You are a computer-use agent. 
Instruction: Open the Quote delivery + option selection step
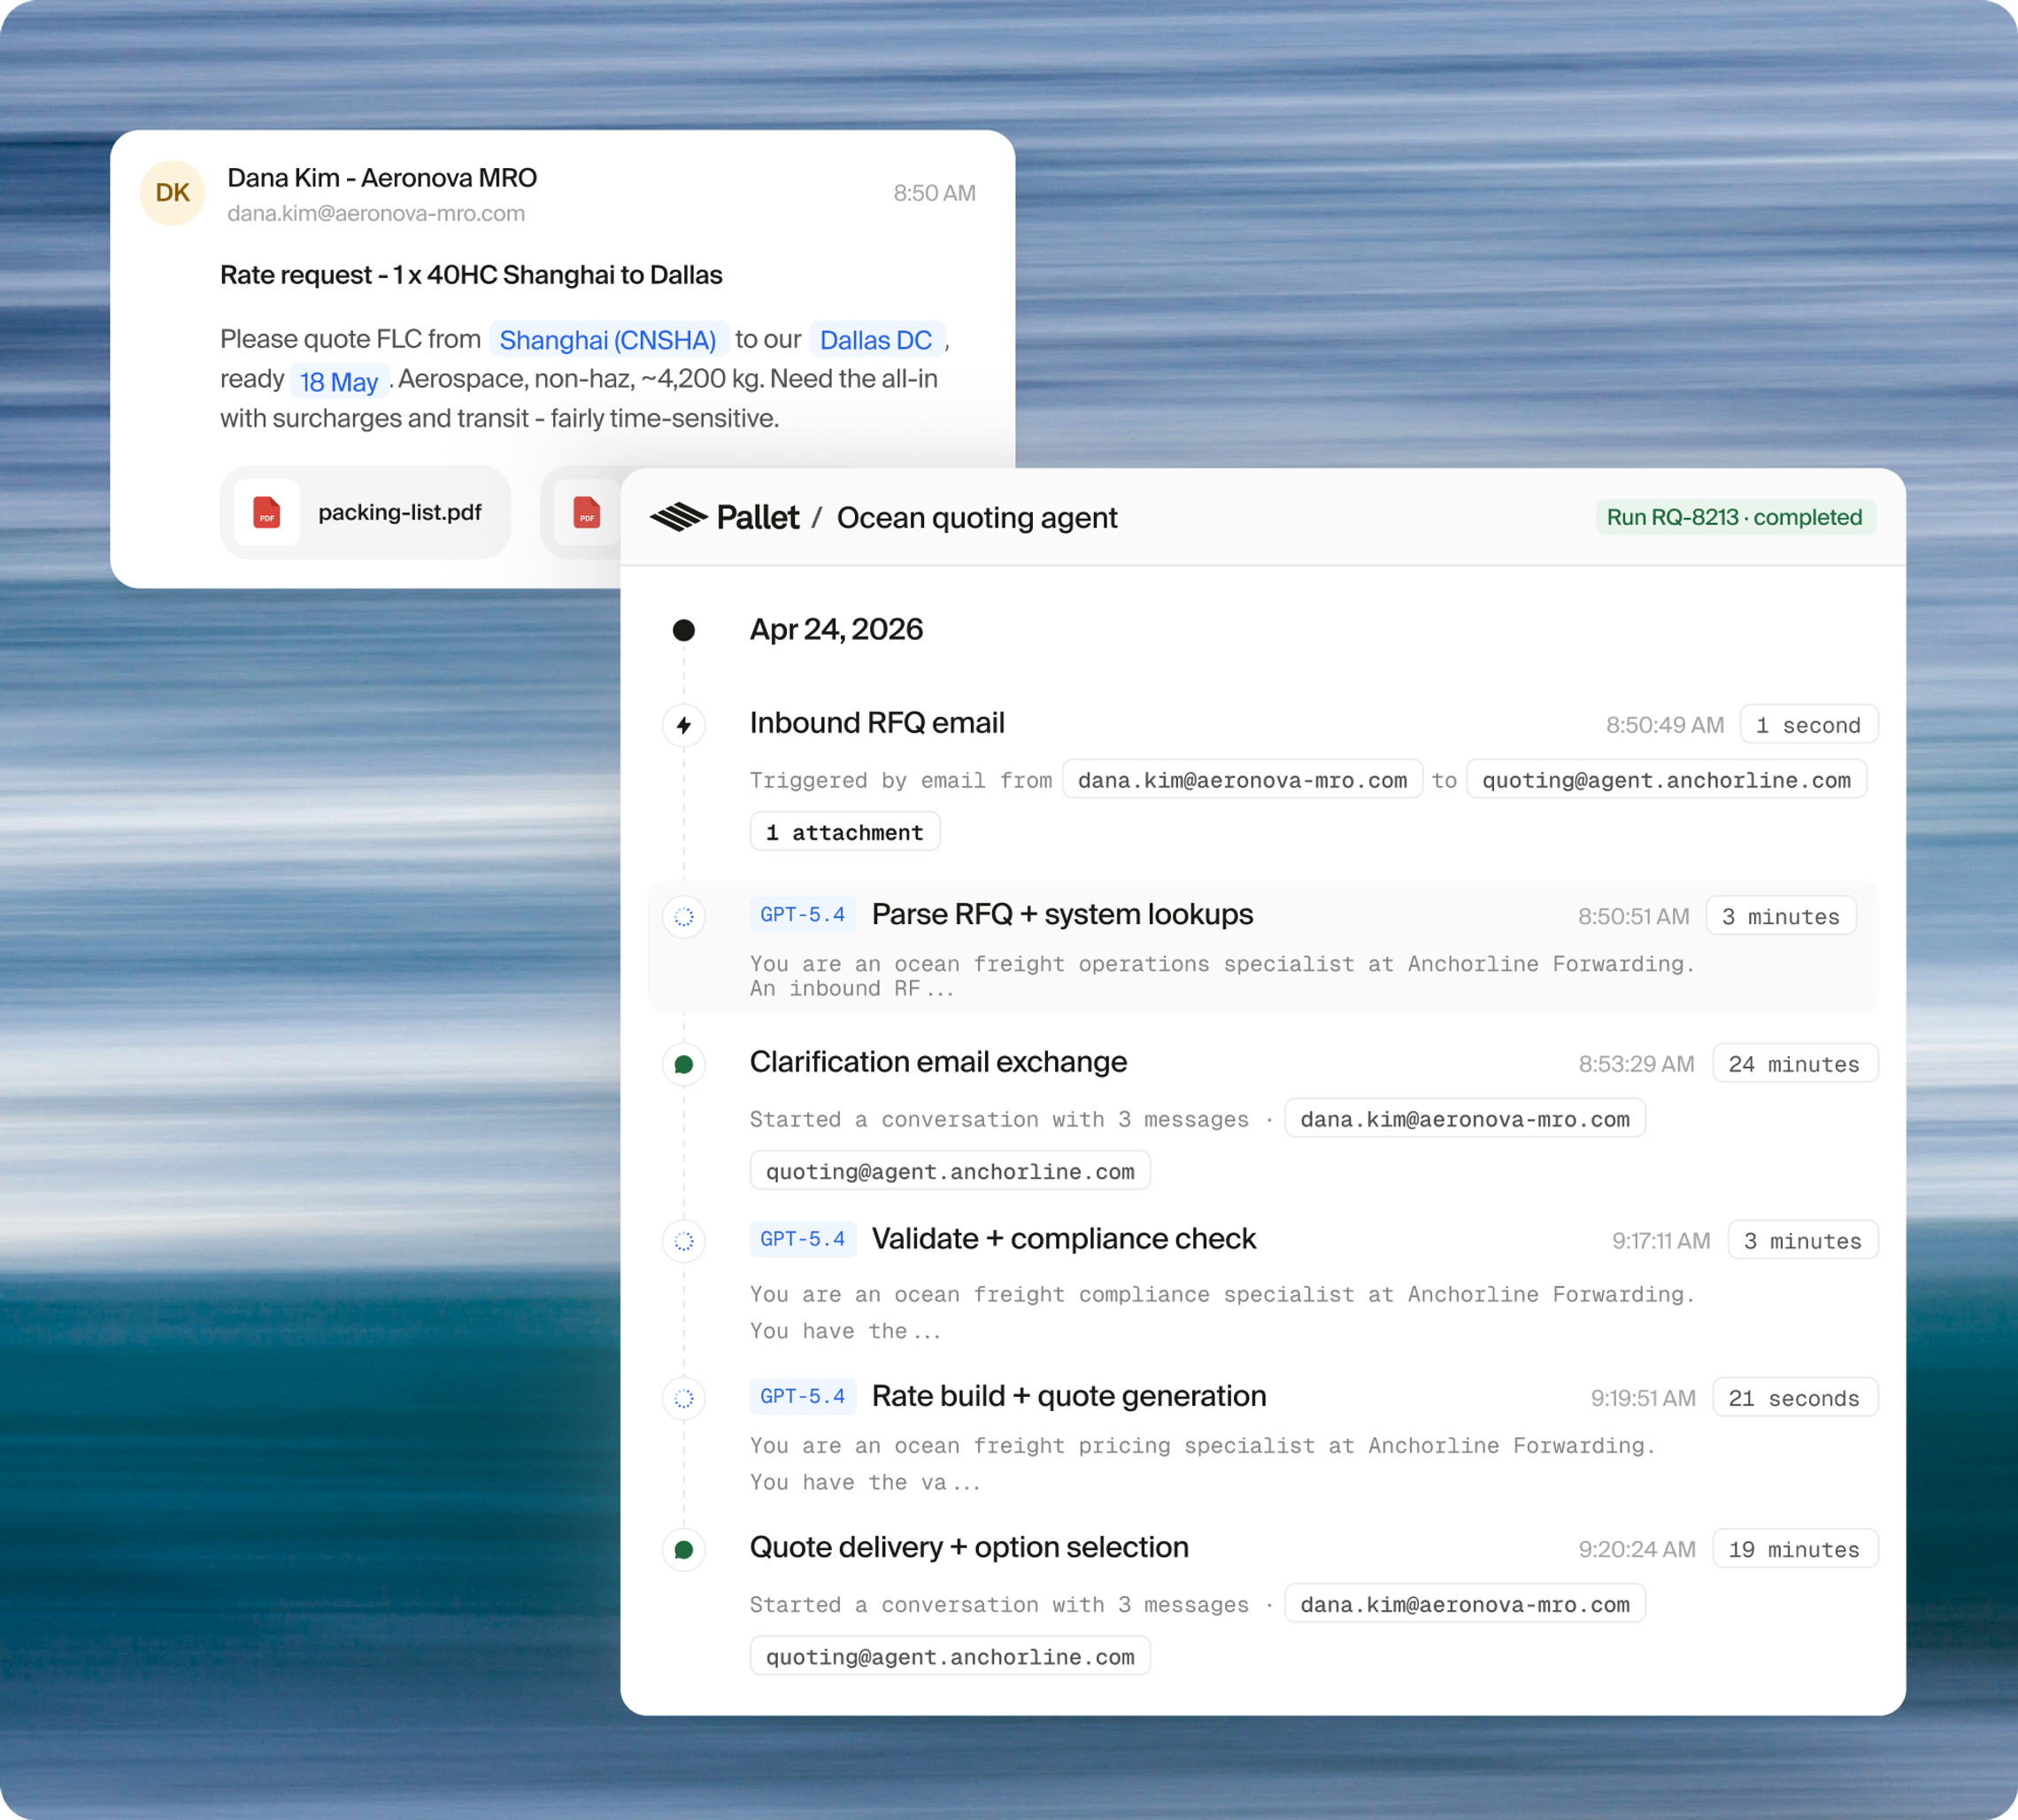coord(969,1547)
